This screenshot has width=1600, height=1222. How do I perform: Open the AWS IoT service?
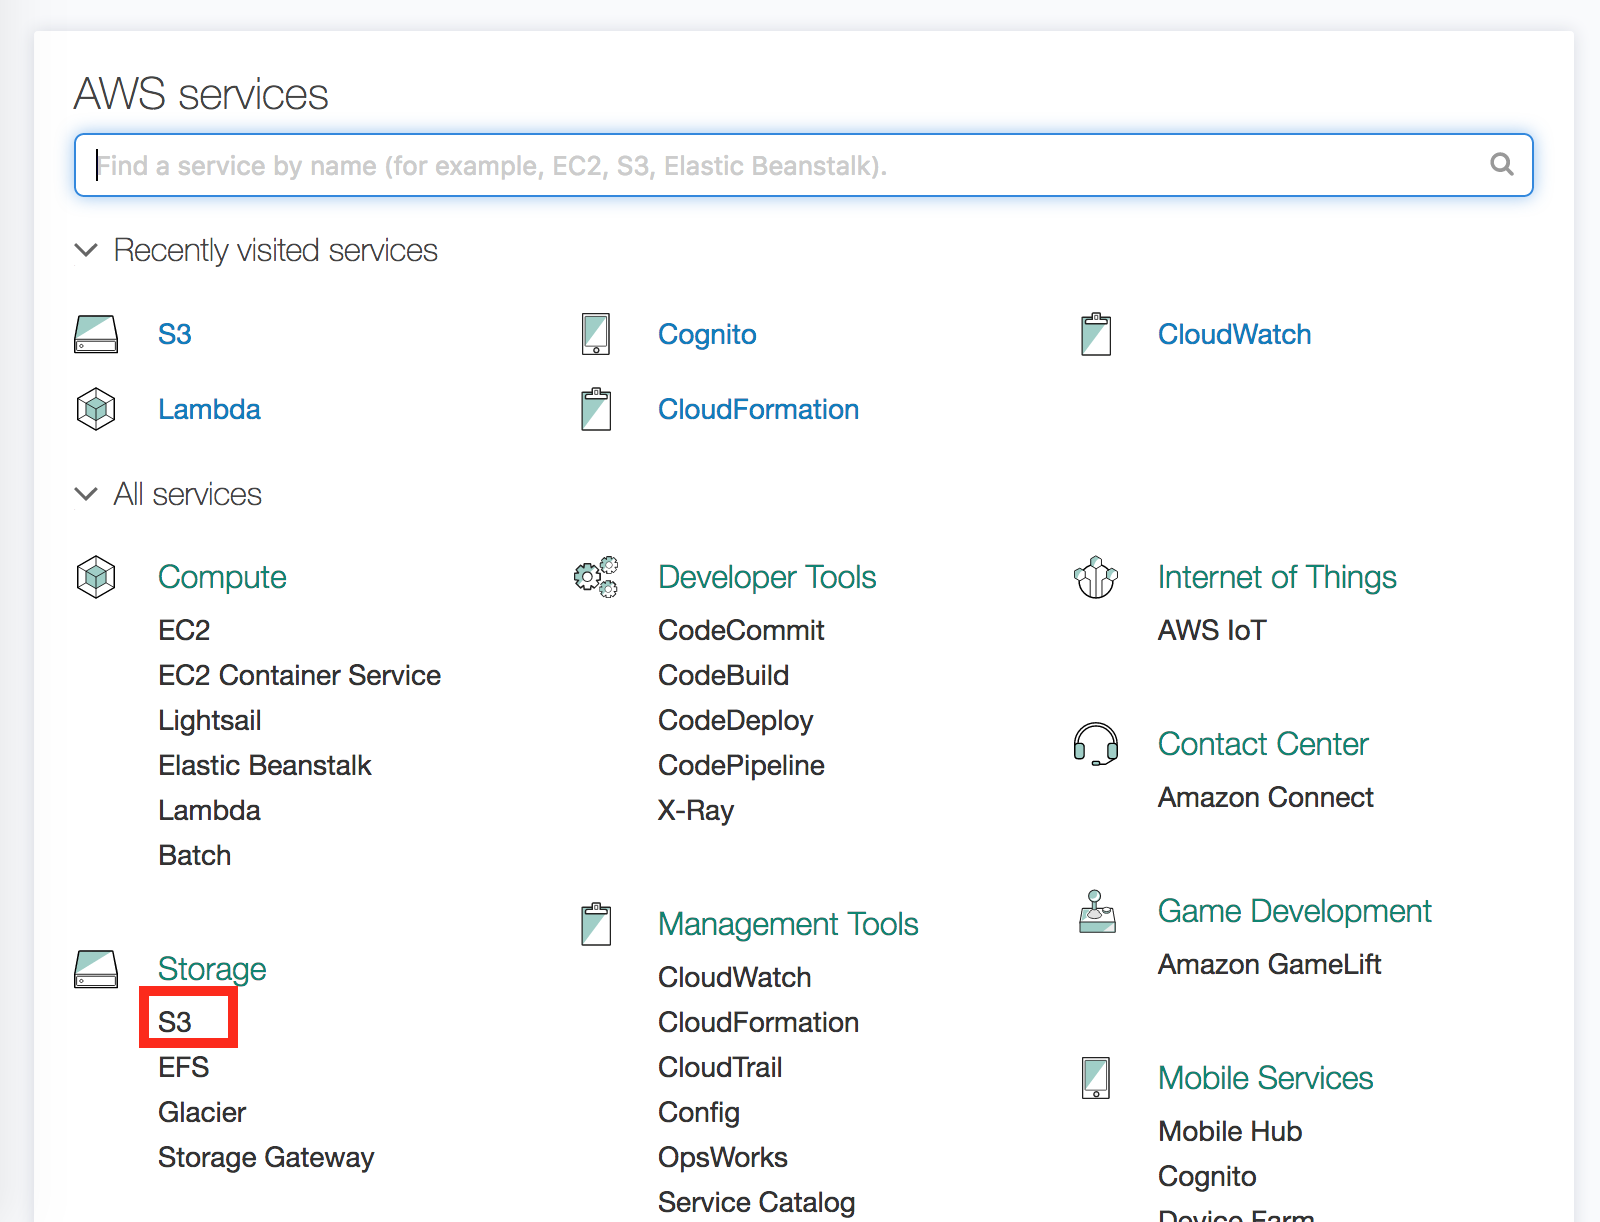click(1212, 630)
